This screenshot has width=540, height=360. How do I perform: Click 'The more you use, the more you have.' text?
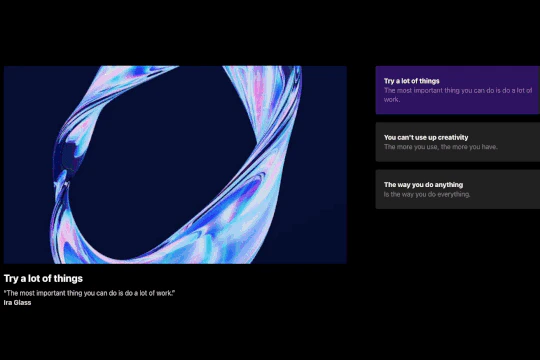[441, 147]
